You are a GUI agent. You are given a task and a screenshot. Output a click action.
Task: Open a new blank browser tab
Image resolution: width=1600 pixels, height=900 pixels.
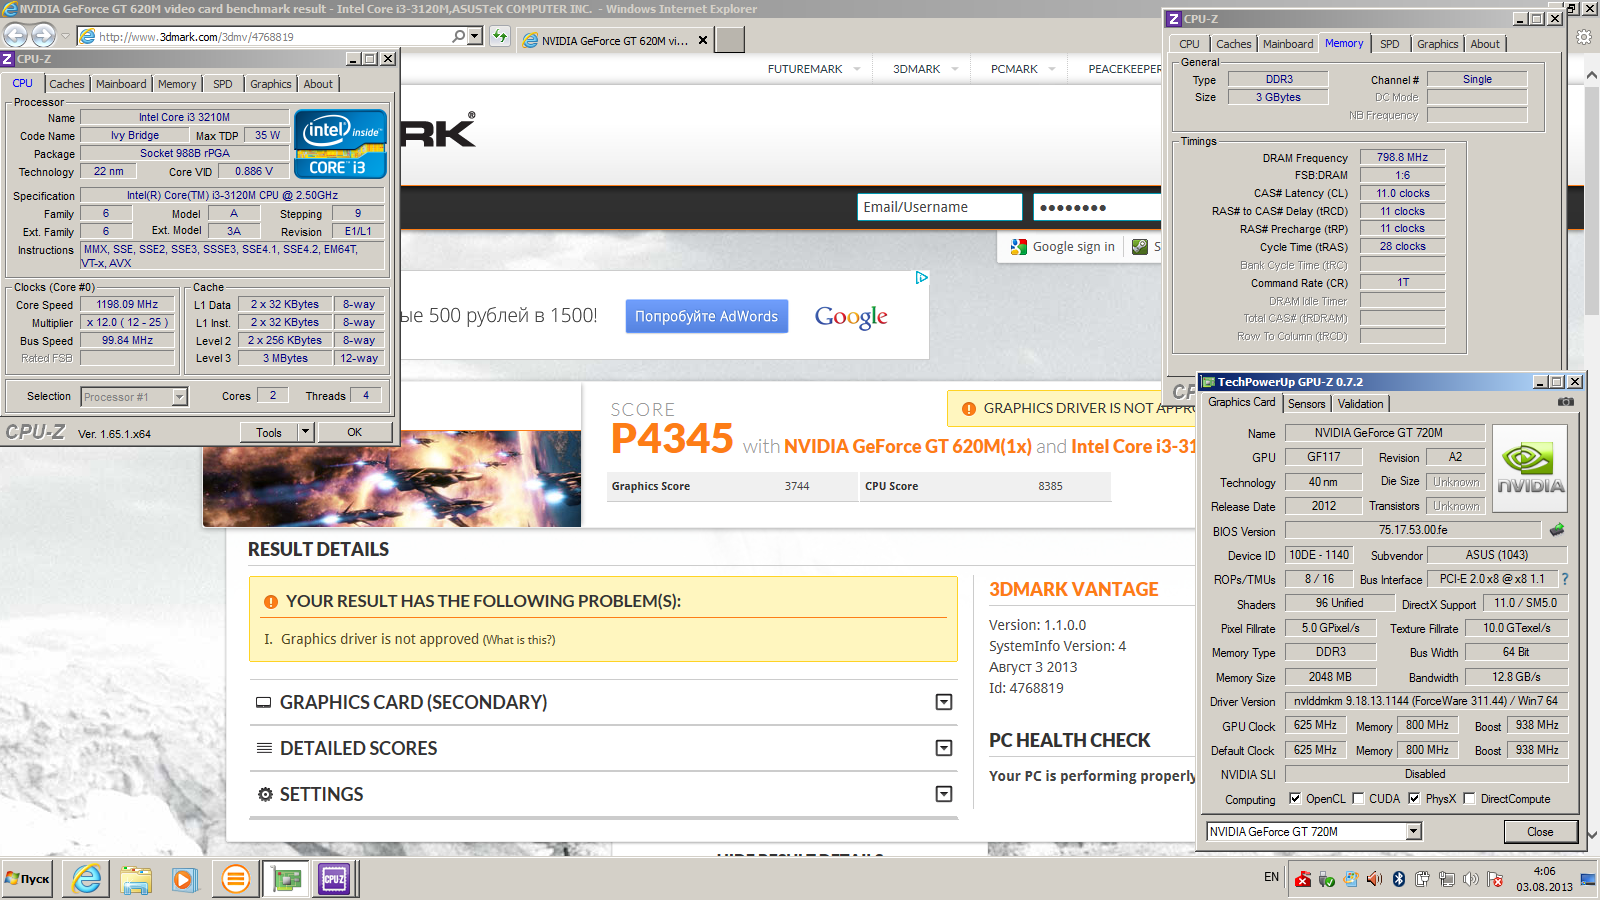pyautogui.click(x=730, y=40)
